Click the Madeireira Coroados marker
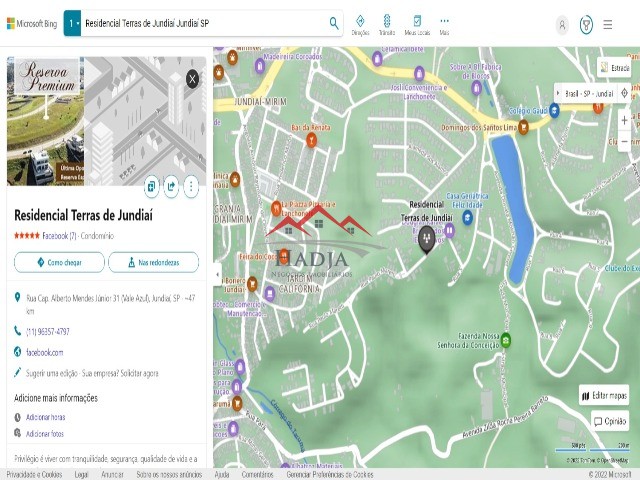The height and width of the screenshot is (480, 640). click(260, 65)
